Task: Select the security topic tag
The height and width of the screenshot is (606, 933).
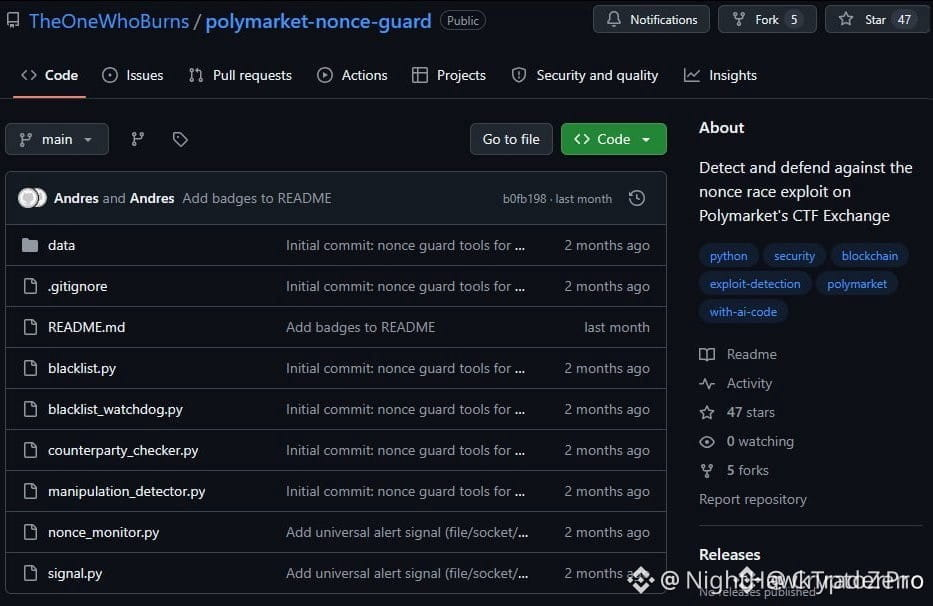Action: pyautogui.click(x=794, y=256)
